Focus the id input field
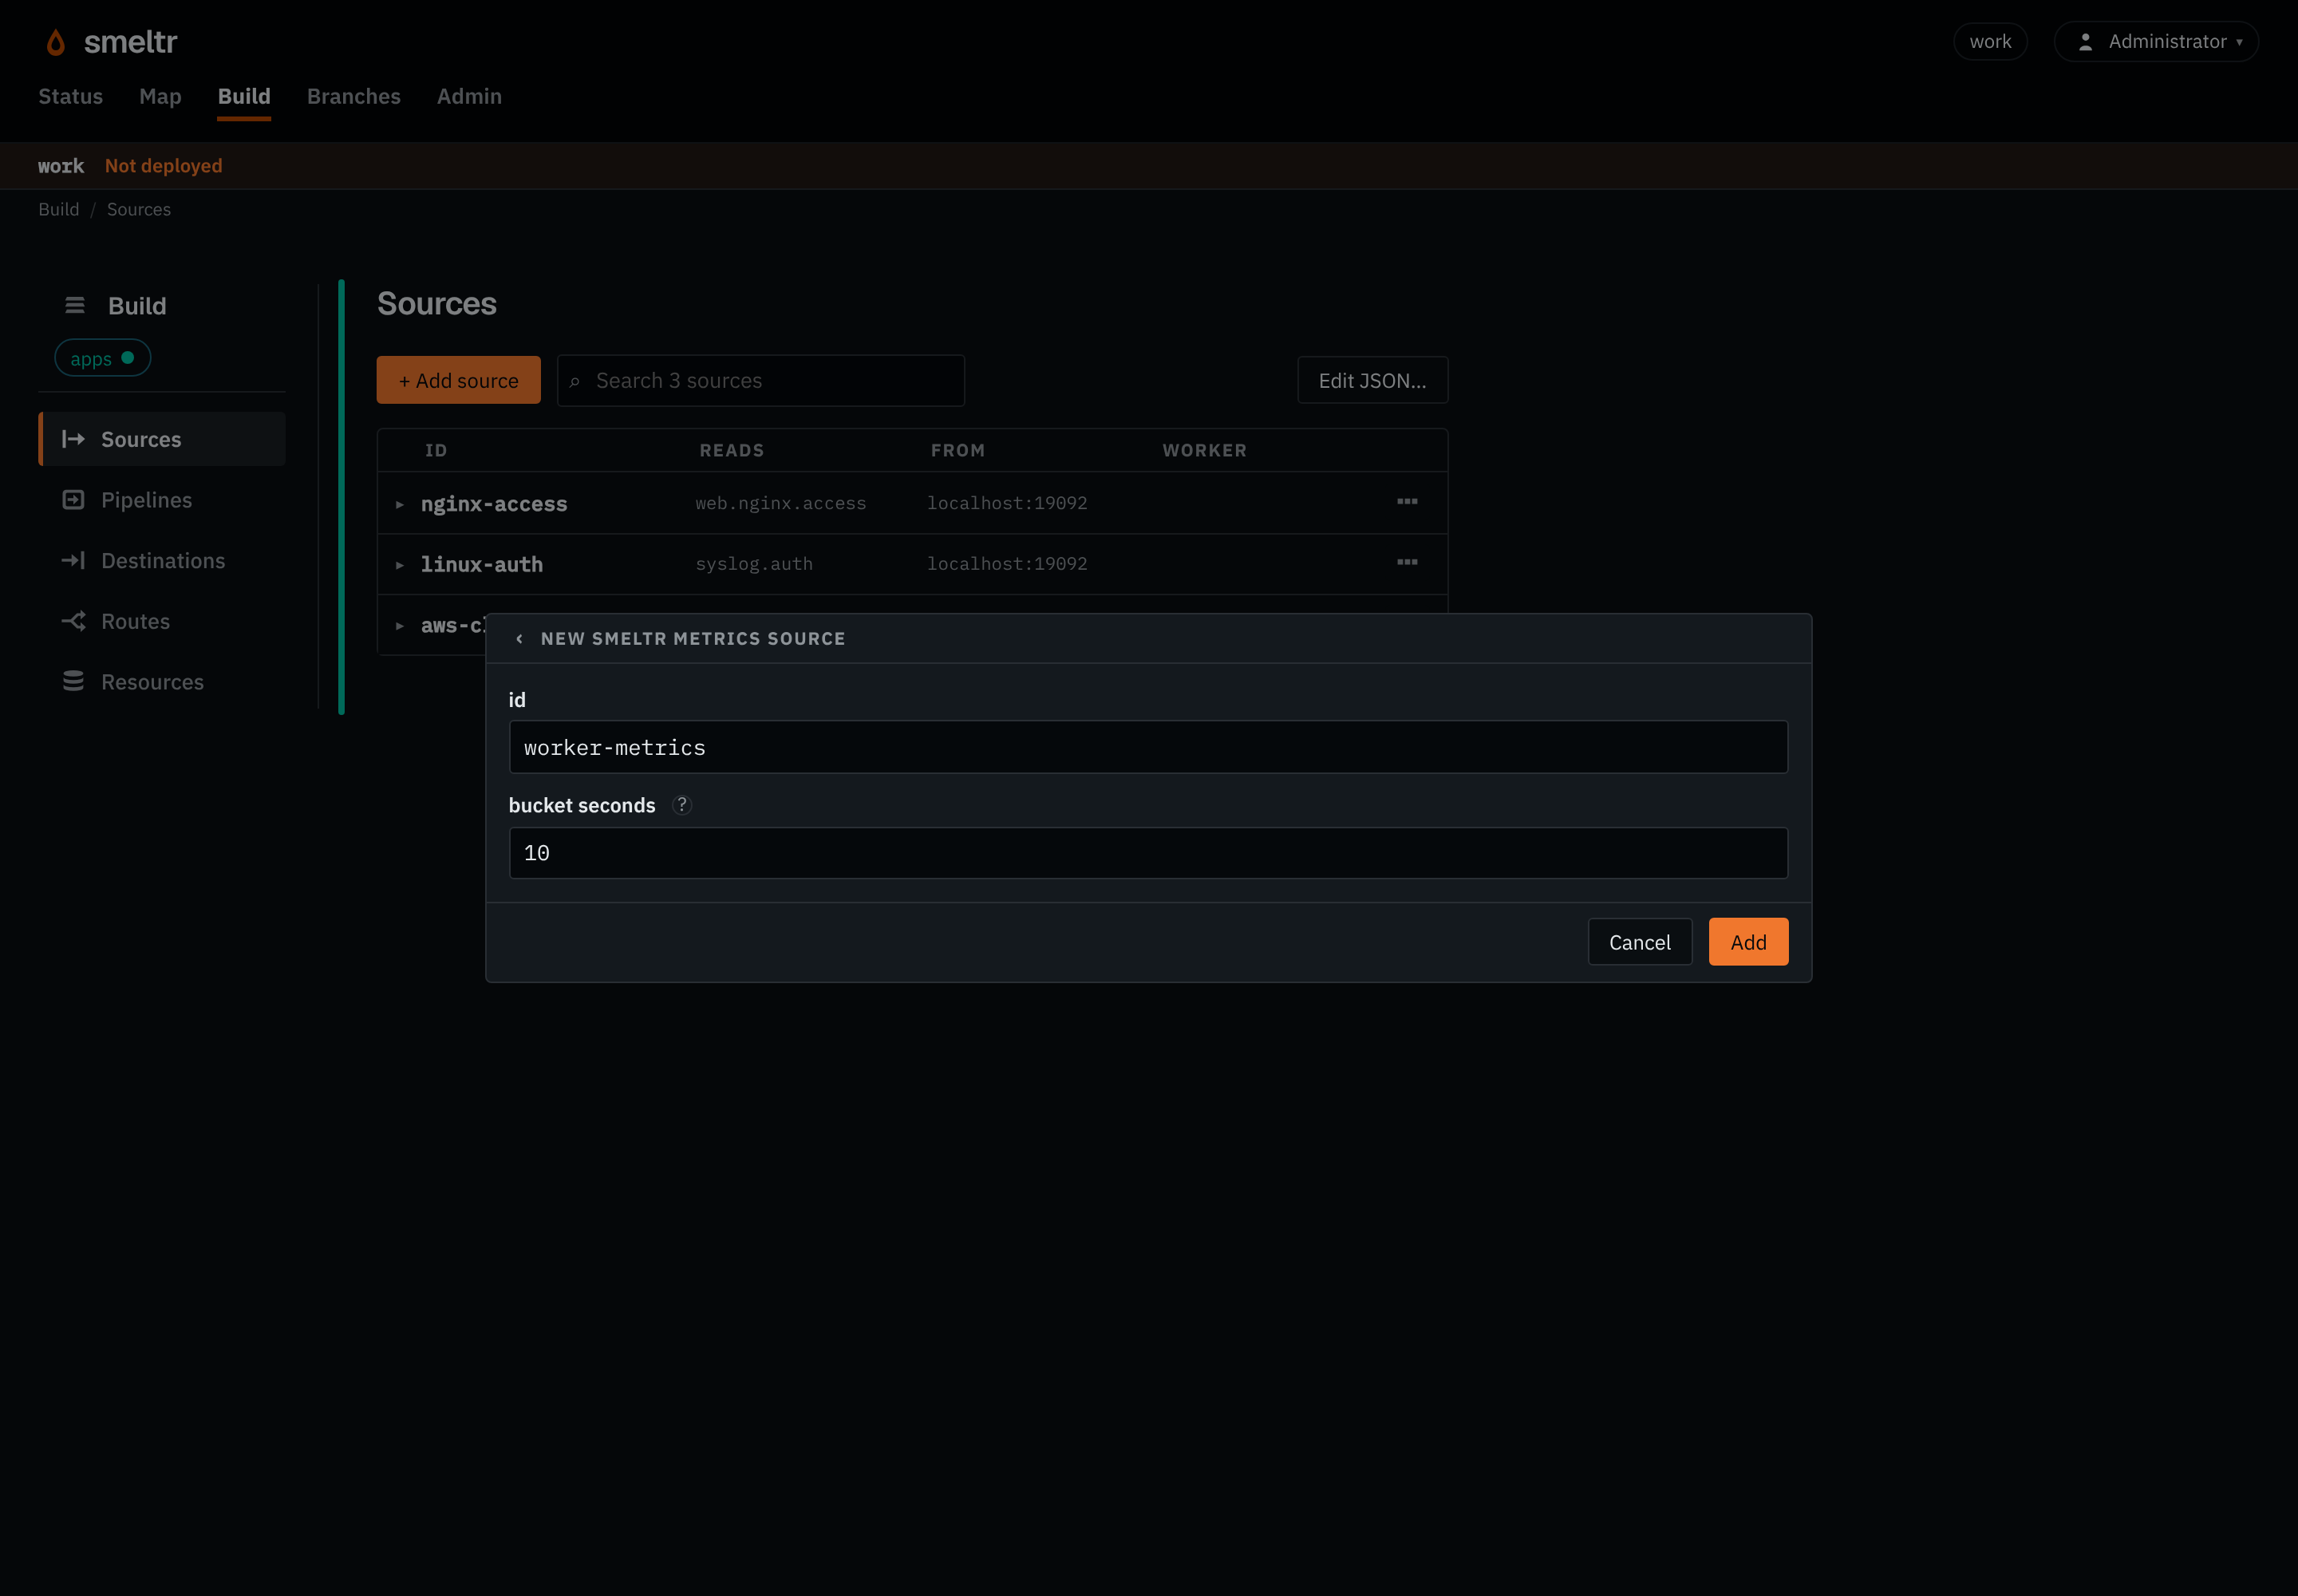The height and width of the screenshot is (1596, 2298). point(1148,747)
